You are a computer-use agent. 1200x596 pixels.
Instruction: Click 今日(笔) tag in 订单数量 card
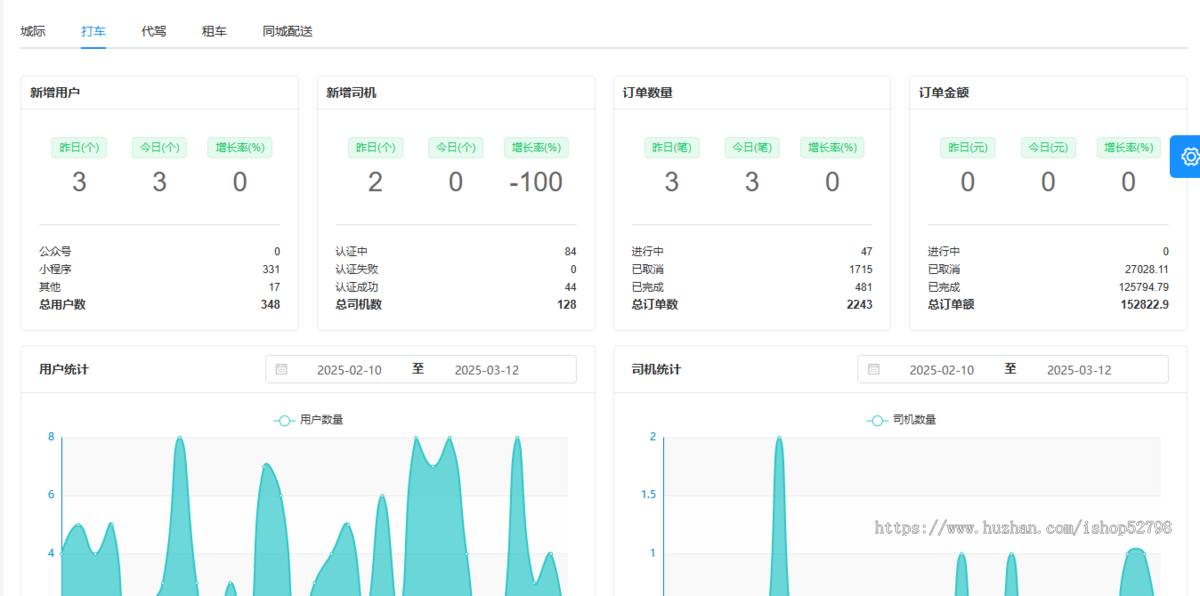tap(751, 147)
